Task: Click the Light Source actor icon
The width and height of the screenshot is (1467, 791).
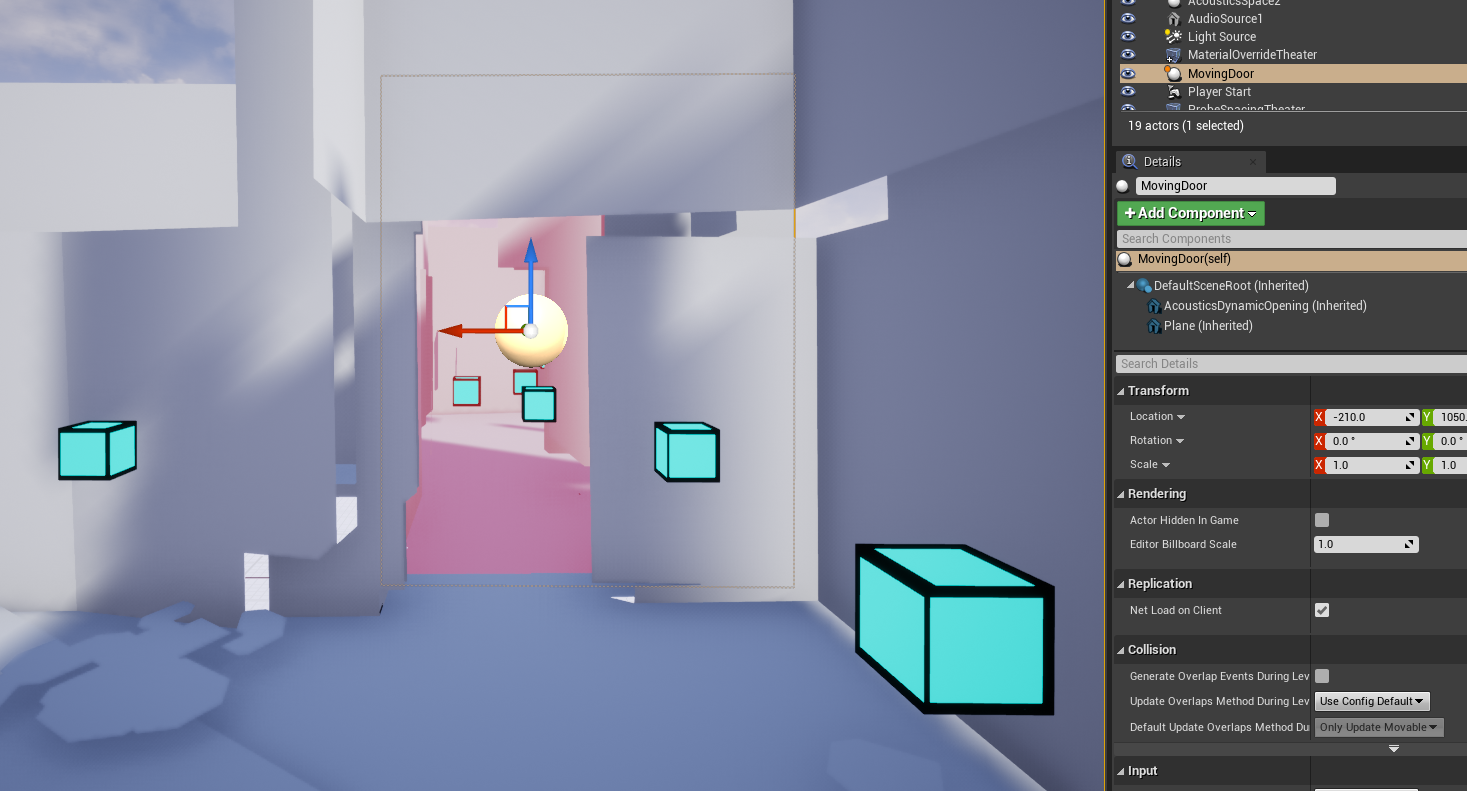Action: tap(1173, 37)
